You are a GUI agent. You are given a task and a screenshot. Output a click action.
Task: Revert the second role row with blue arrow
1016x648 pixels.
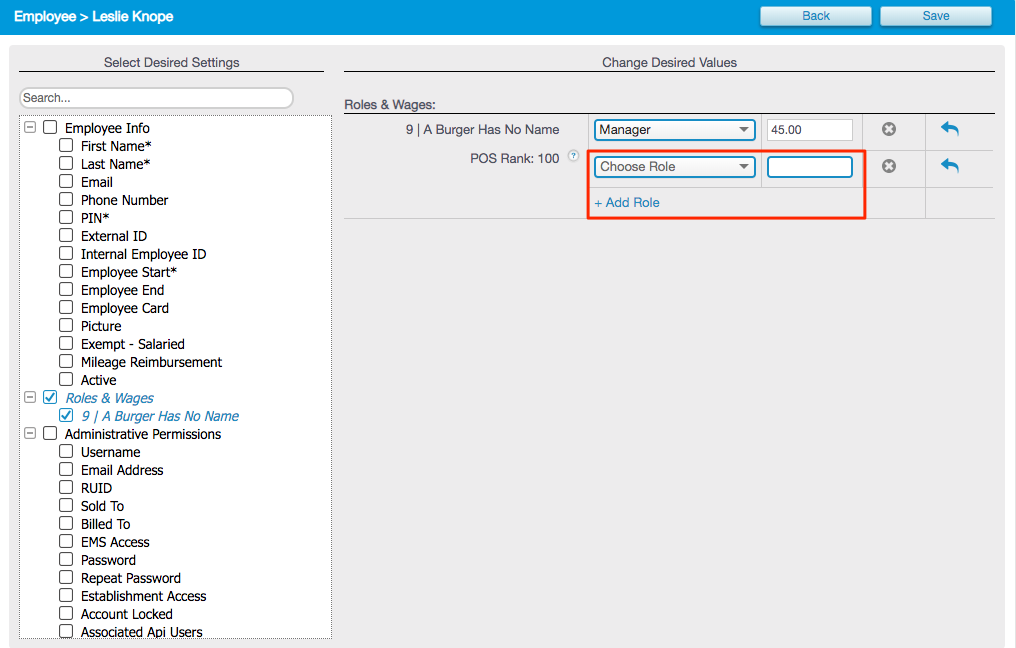948,165
